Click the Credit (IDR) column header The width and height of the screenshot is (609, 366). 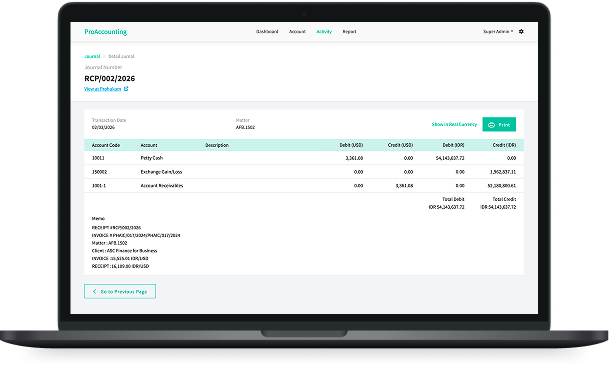pos(504,145)
